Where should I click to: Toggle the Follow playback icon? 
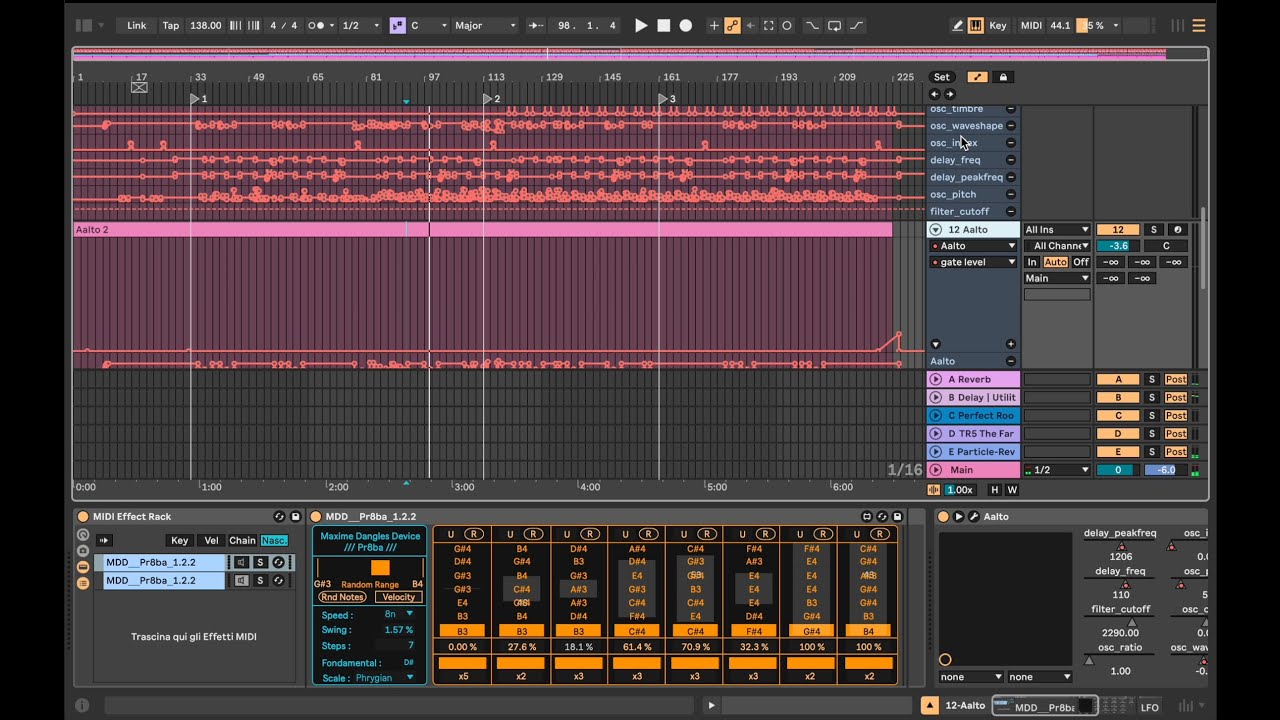click(x=537, y=25)
